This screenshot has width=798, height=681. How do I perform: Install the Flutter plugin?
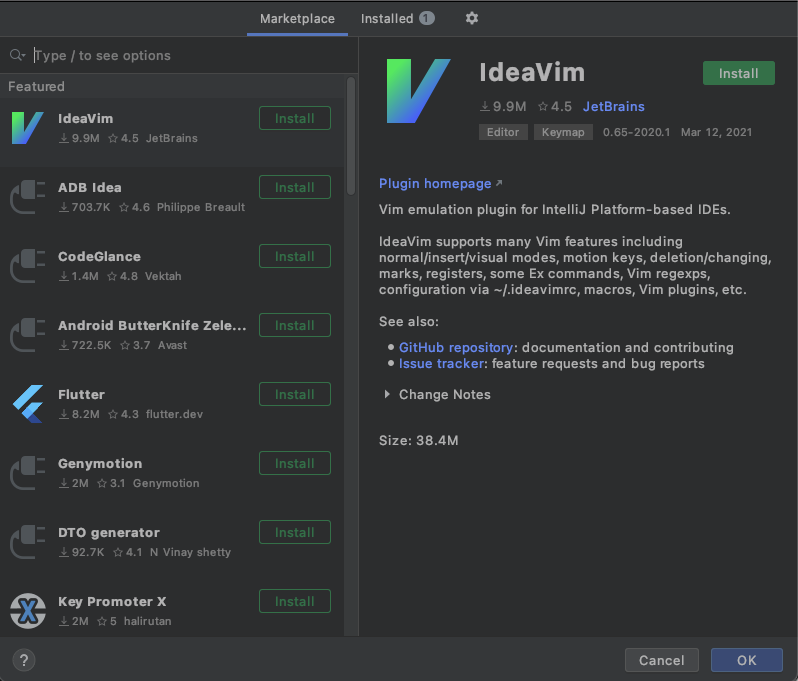click(x=295, y=394)
